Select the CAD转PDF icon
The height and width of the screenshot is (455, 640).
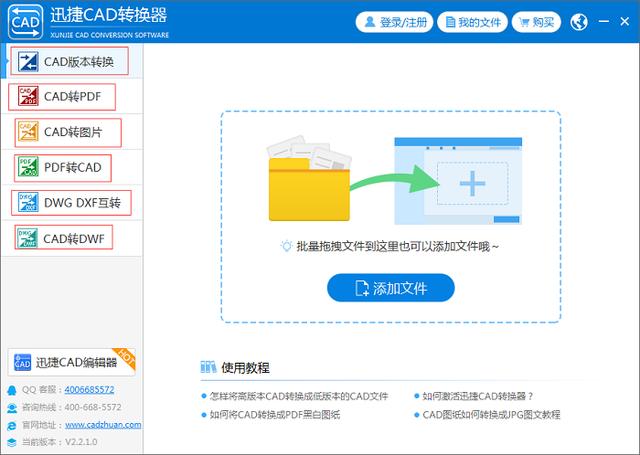tap(28, 96)
